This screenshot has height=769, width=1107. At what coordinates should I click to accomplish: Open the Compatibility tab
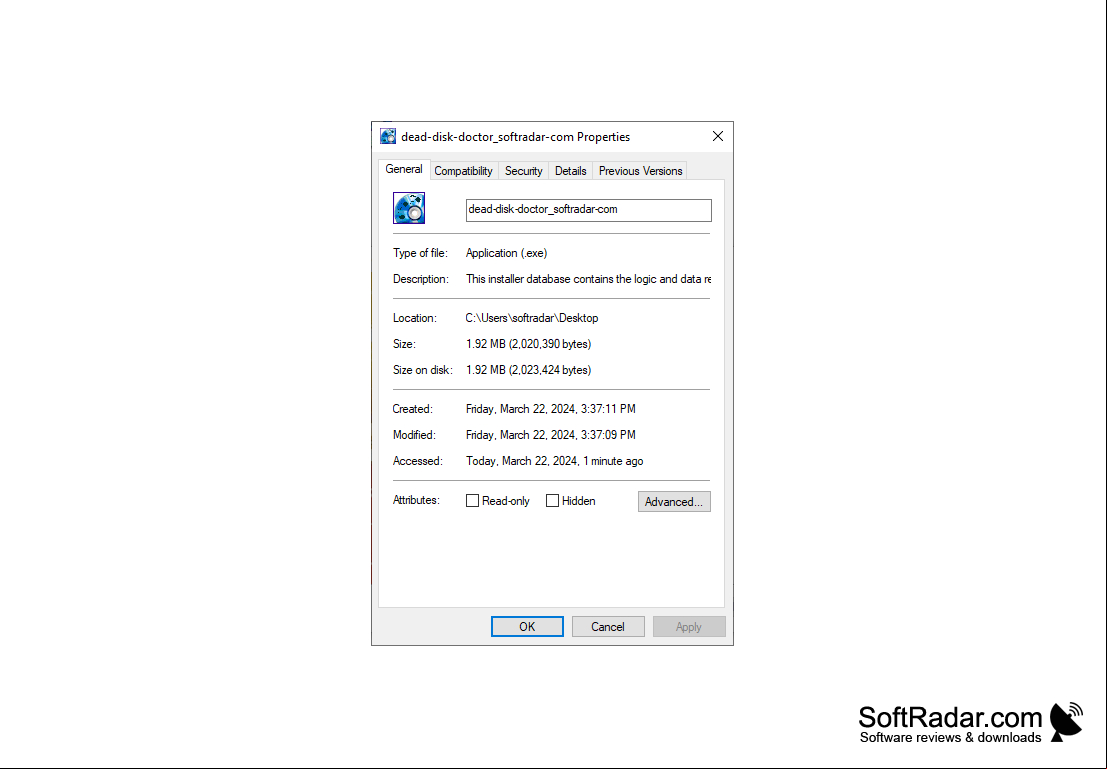click(x=463, y=171)
